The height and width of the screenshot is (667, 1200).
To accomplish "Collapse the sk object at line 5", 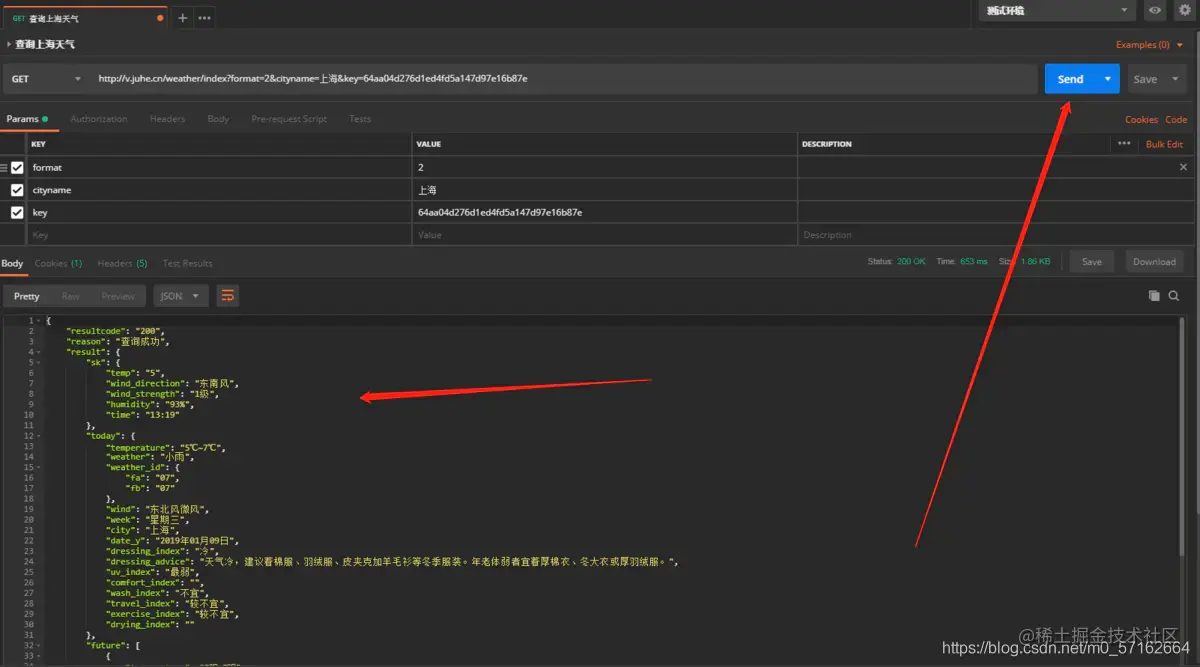I will pyautogui.click(x=39, y=362).
